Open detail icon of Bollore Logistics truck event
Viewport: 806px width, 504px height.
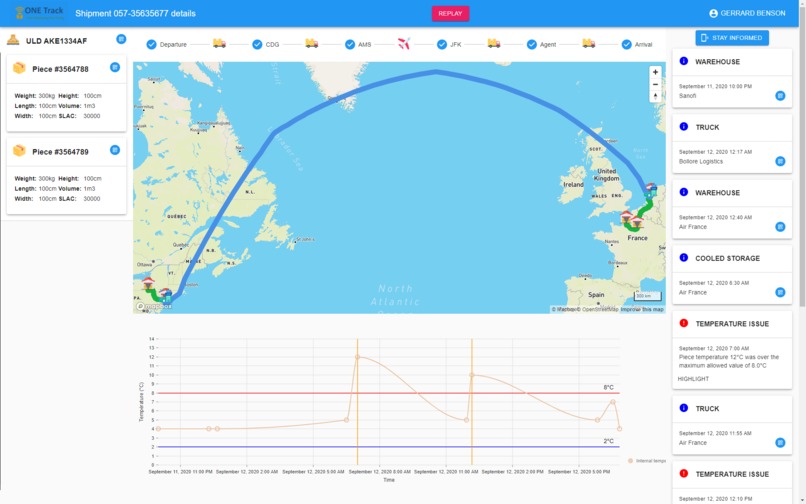[780, 161]
